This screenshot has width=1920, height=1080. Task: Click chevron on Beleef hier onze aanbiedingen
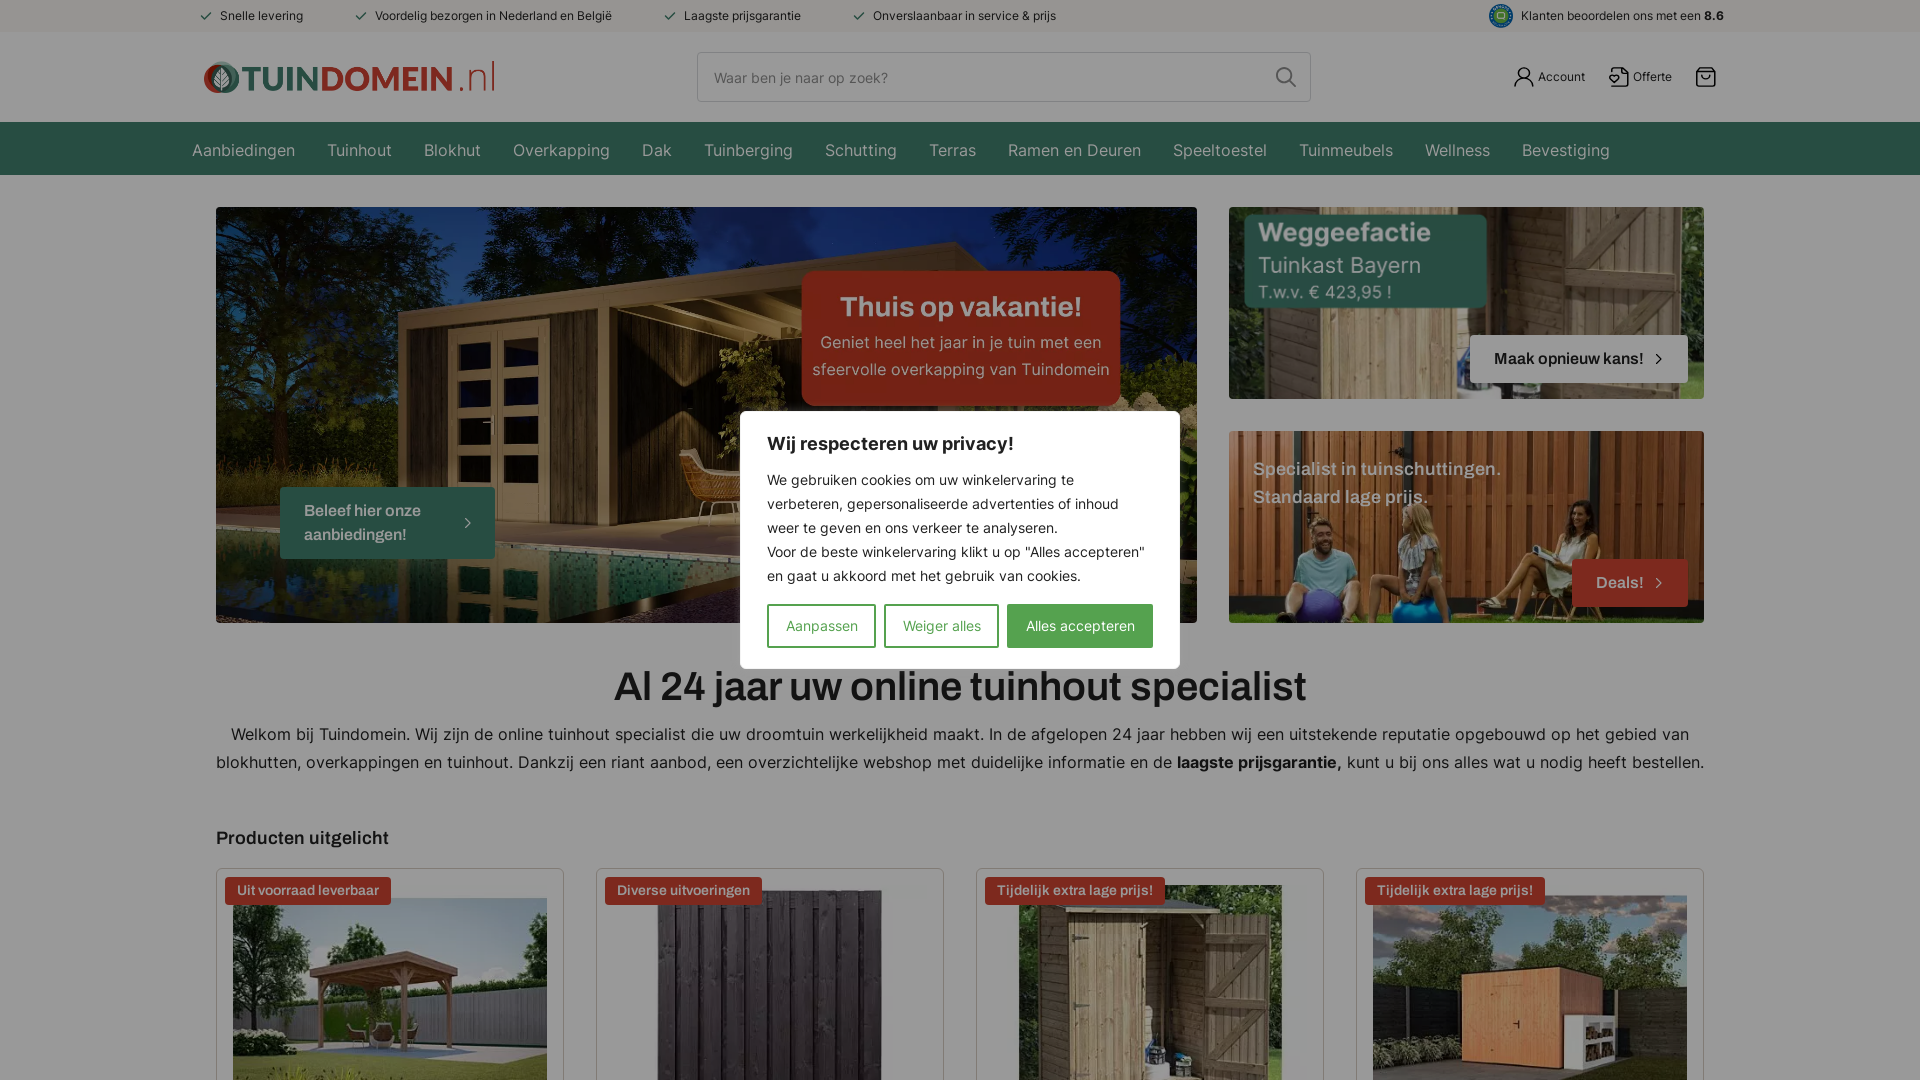467,523
